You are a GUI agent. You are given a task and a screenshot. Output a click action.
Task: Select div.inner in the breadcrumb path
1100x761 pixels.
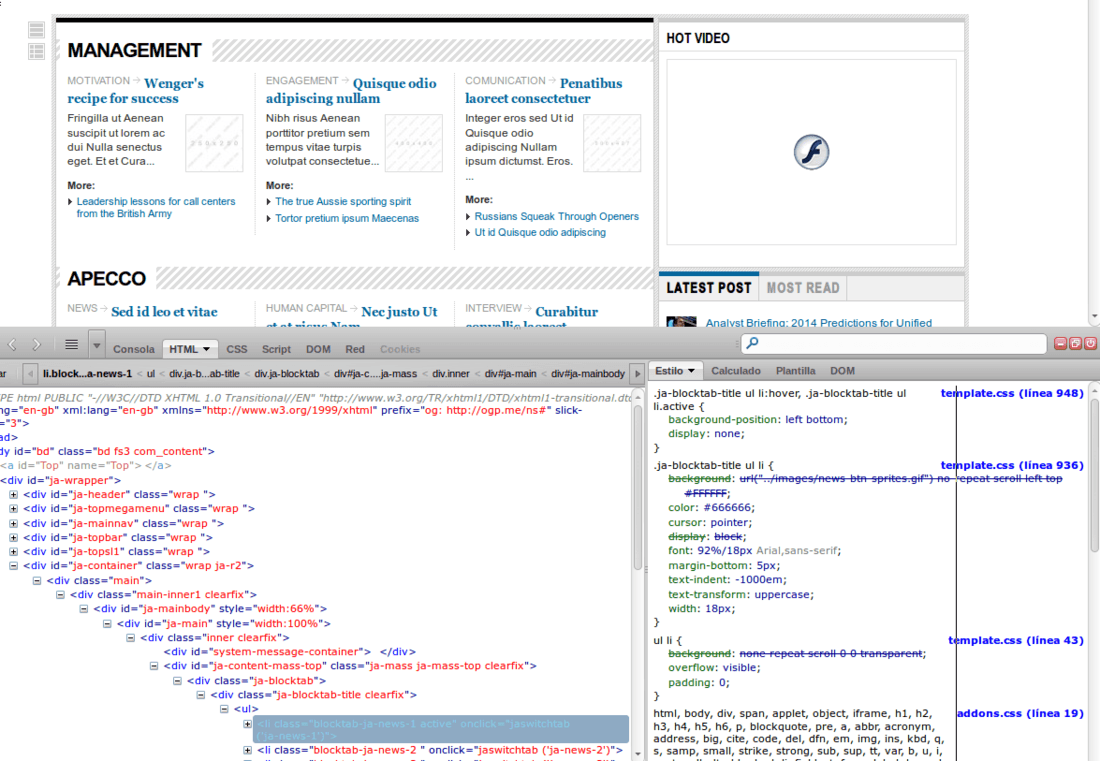coord(450,374)
